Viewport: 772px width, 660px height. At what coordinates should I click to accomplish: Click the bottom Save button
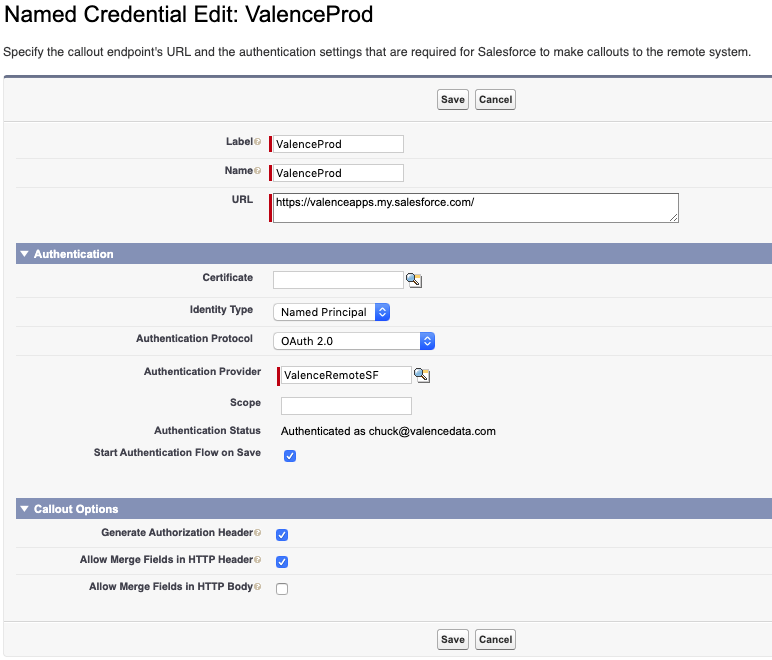(x=452, y=639)
